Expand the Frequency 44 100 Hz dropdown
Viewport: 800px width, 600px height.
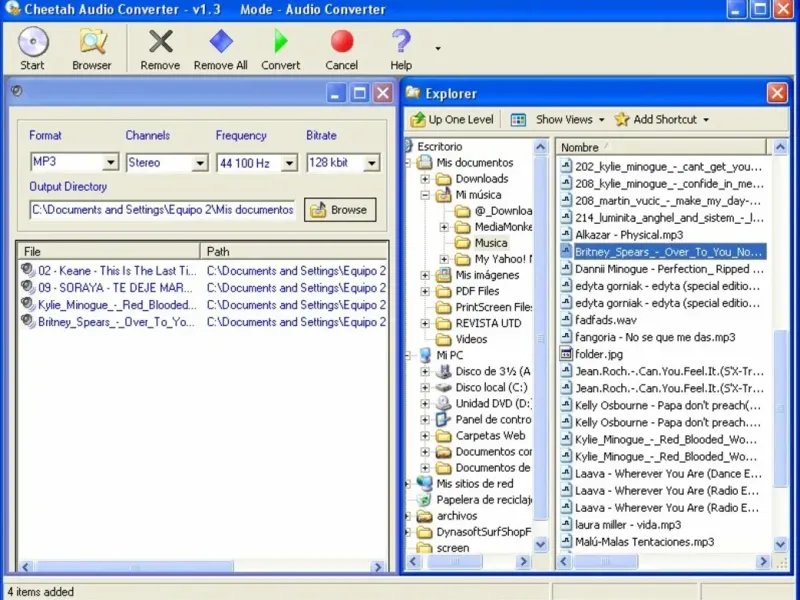point(289,163)
